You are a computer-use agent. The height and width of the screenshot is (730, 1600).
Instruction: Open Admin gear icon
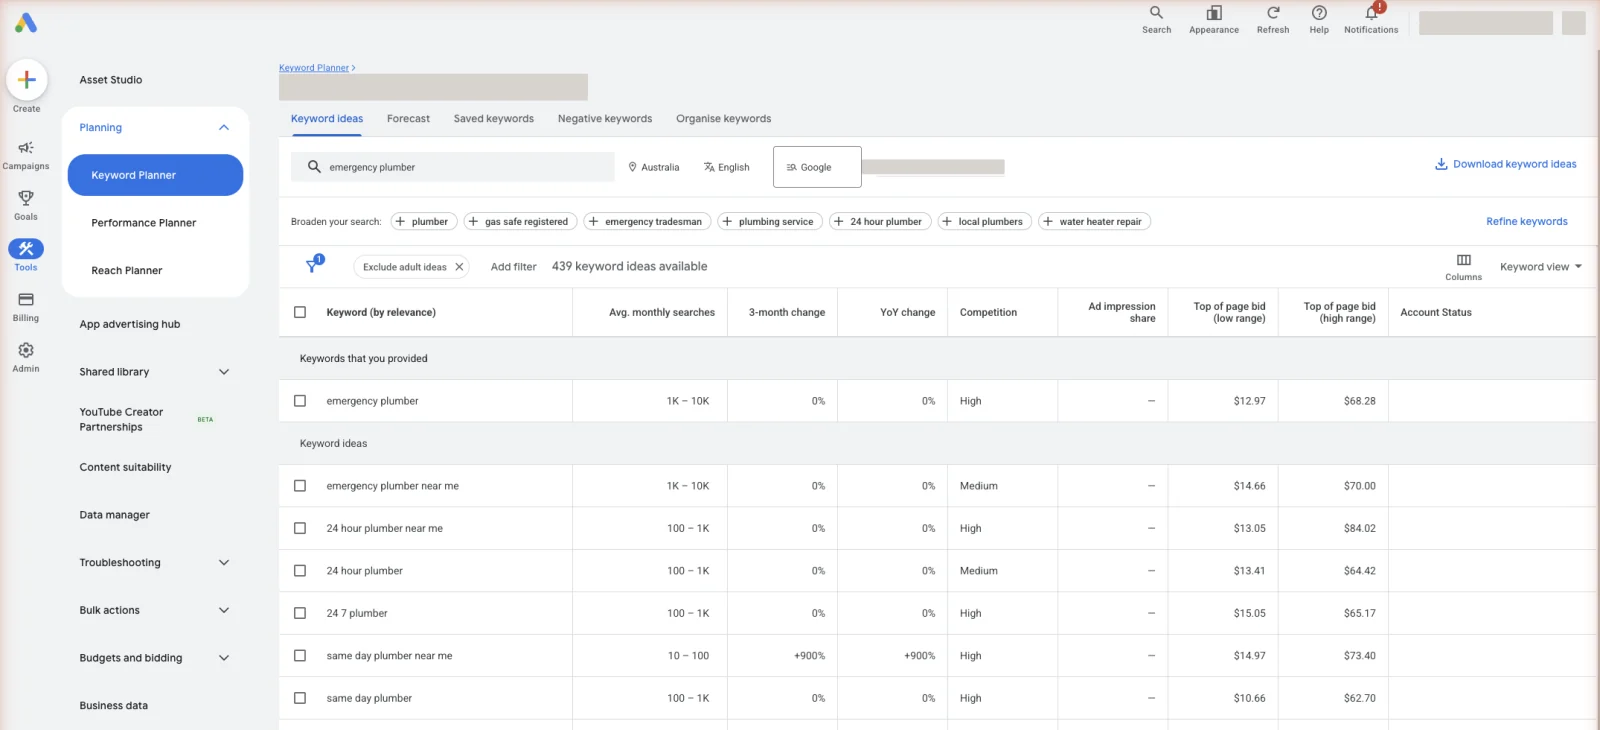point(26,350)
